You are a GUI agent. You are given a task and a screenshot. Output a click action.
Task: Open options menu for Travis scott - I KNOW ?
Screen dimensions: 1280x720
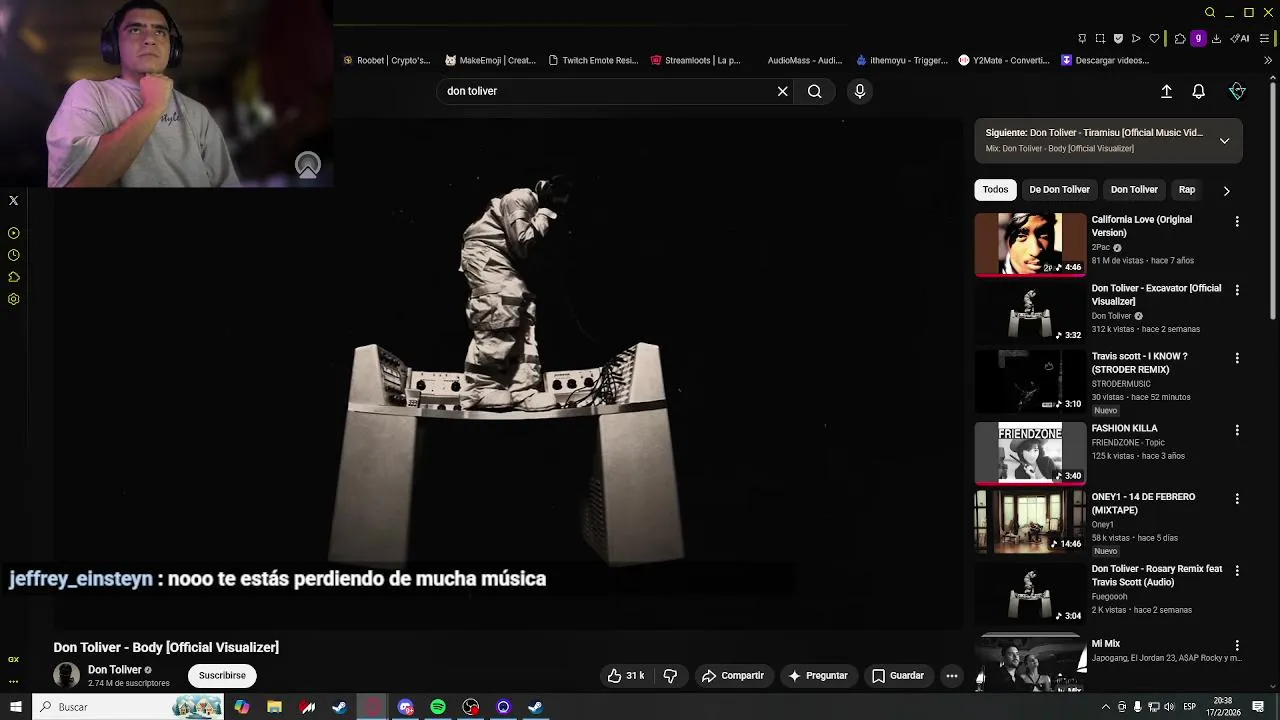click(x=1237, y=358)
